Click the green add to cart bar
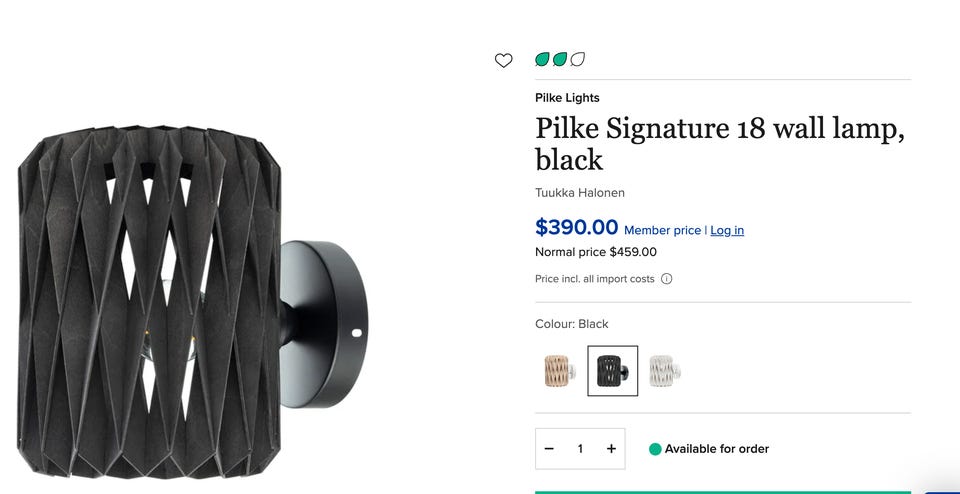This screenshot has height=494, width=960. tap(722, 491)
